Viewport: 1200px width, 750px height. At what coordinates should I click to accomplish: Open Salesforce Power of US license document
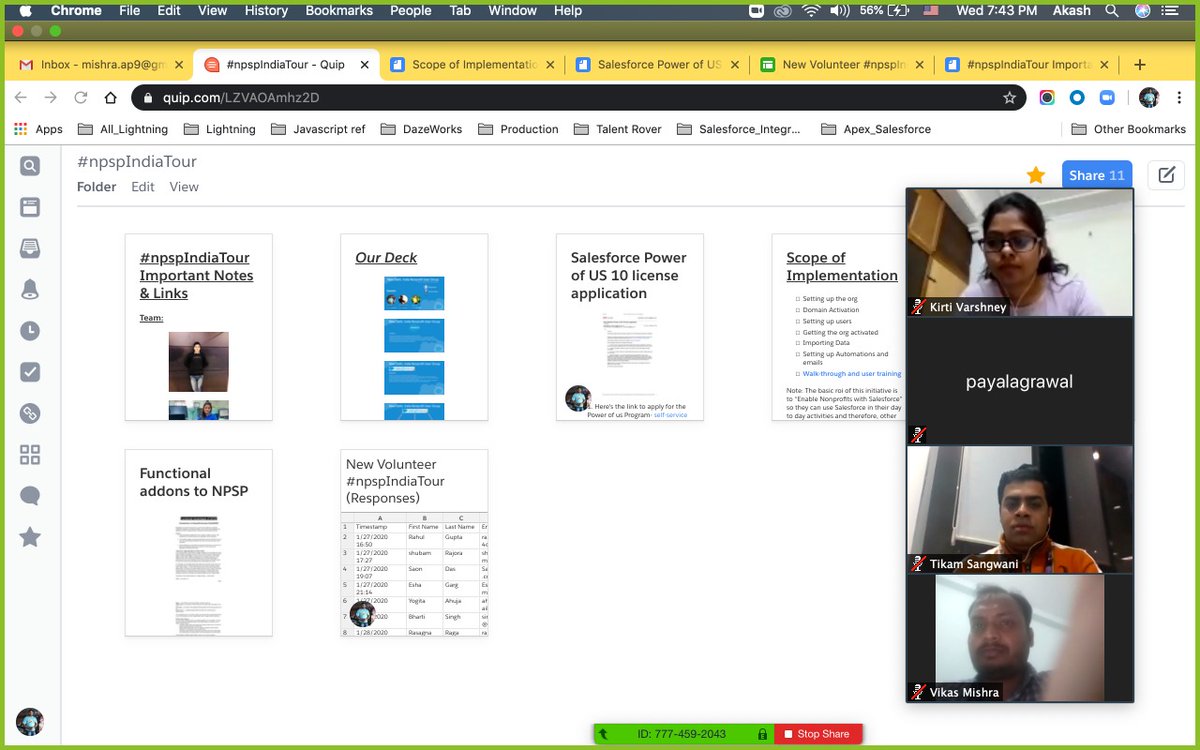point(630,327)
